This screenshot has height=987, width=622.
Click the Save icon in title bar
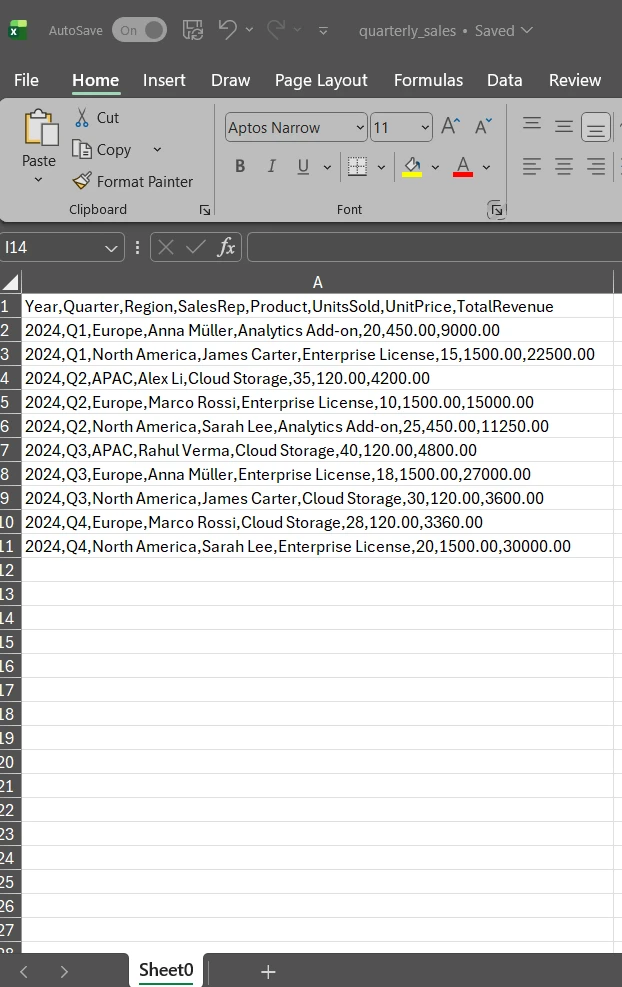(193, 30)
